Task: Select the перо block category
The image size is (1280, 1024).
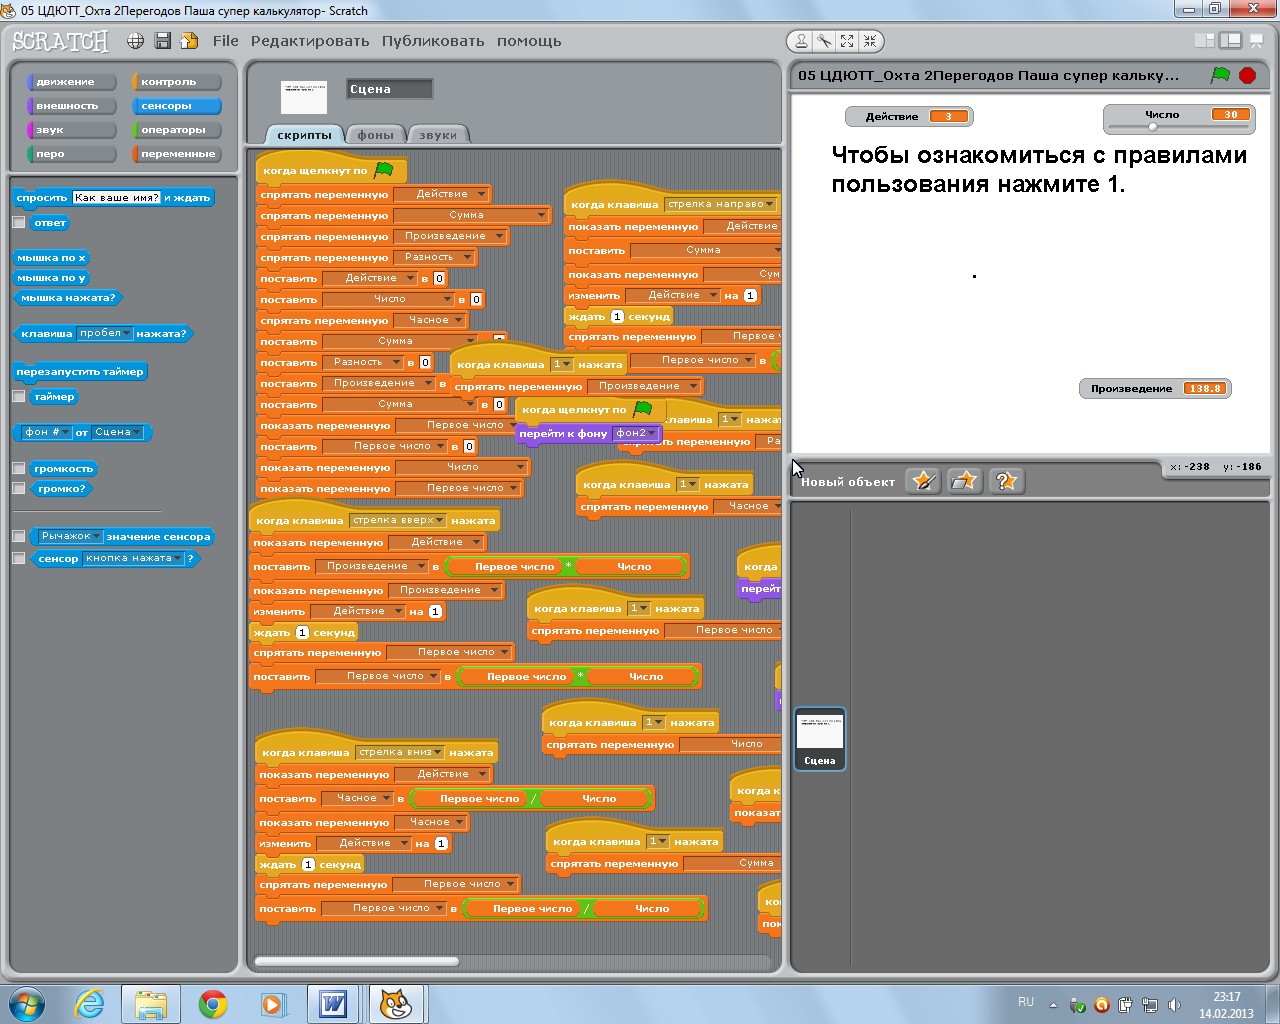Action: pos(72,154)
